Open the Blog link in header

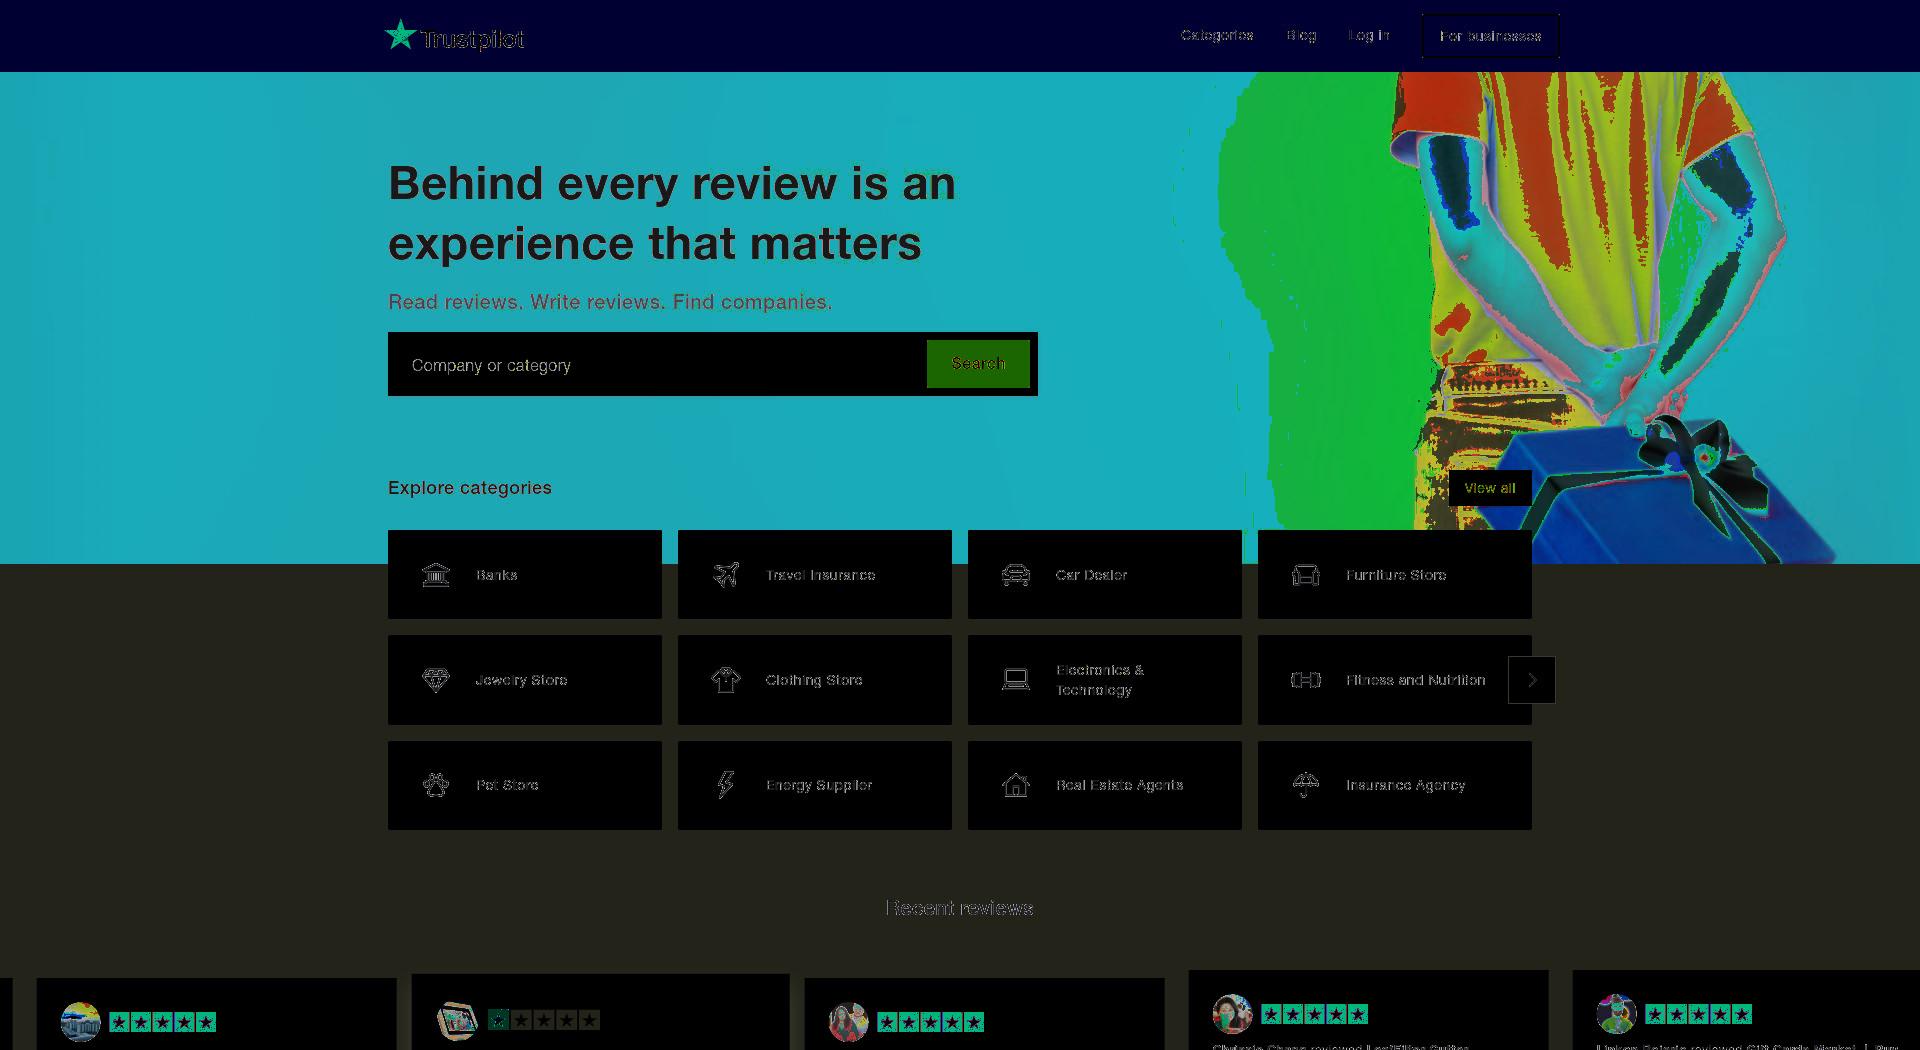click(1301, 35)
